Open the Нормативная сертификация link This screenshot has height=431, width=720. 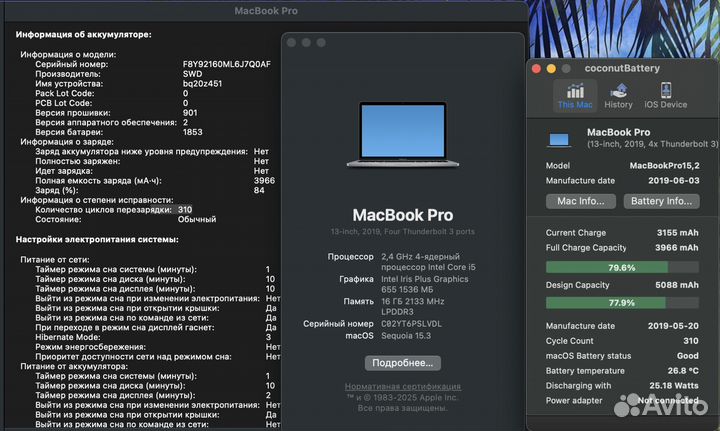click(x=403, y=386)
